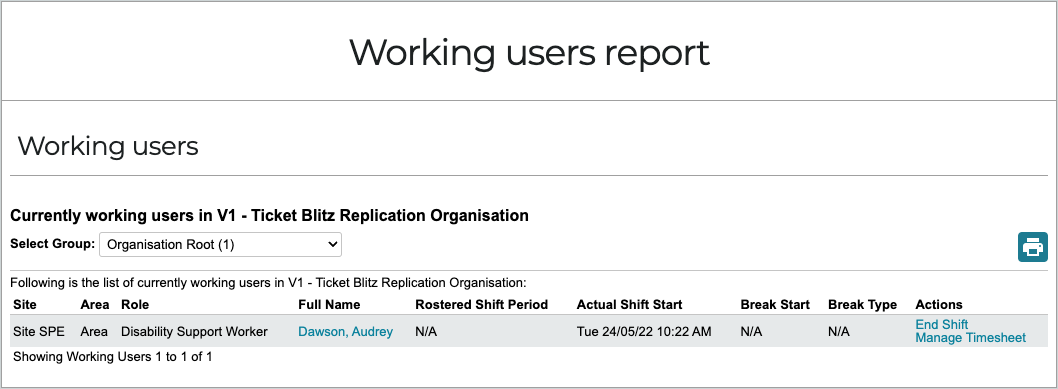The width and height of the screenshot is (1058, 389).
Task: Click the Showing Working Users 1 to 1 text
Action: point(113,357)
